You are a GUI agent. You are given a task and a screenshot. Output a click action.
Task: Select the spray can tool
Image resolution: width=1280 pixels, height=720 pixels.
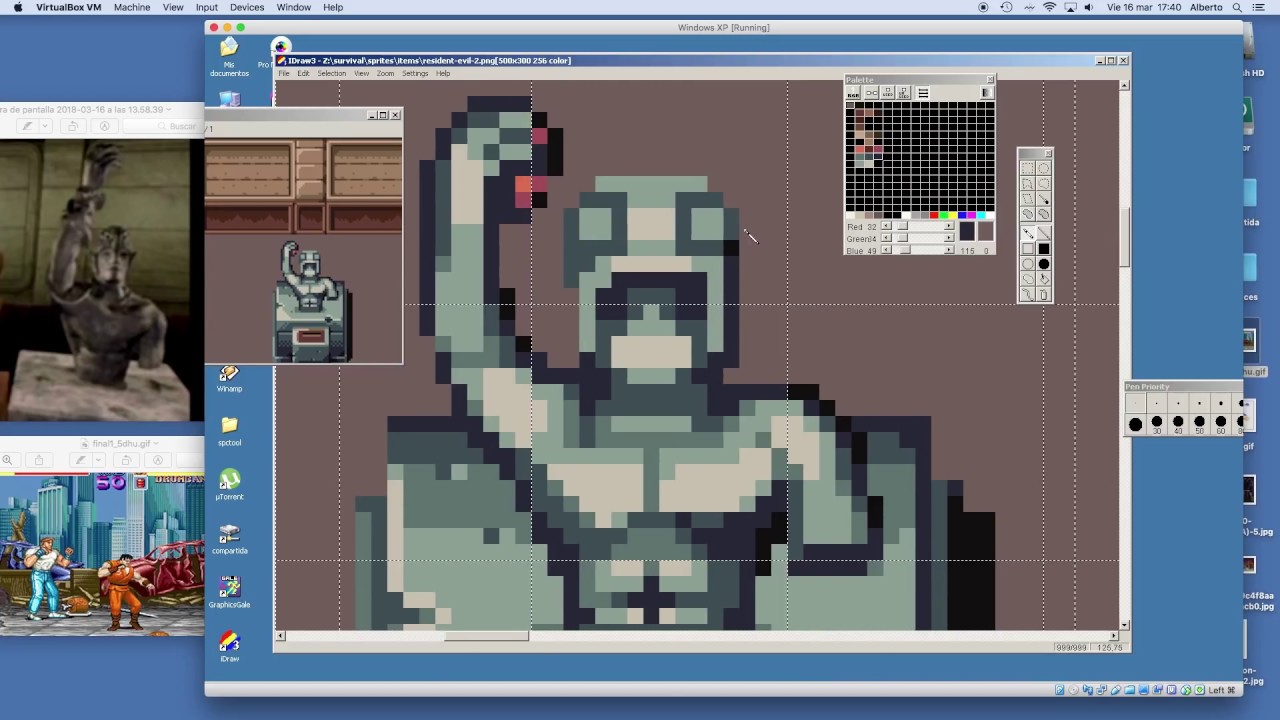tap(1043, 293)
